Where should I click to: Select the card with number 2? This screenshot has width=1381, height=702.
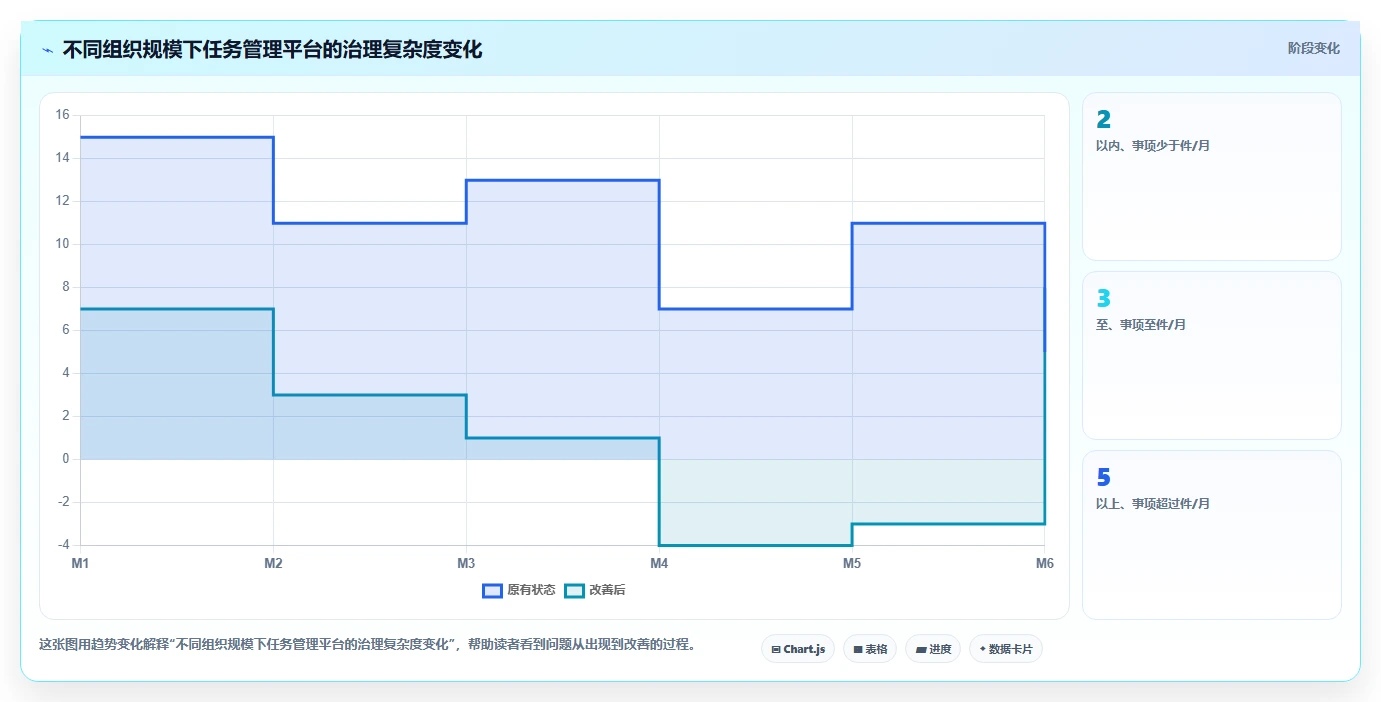click(1212, 176)
